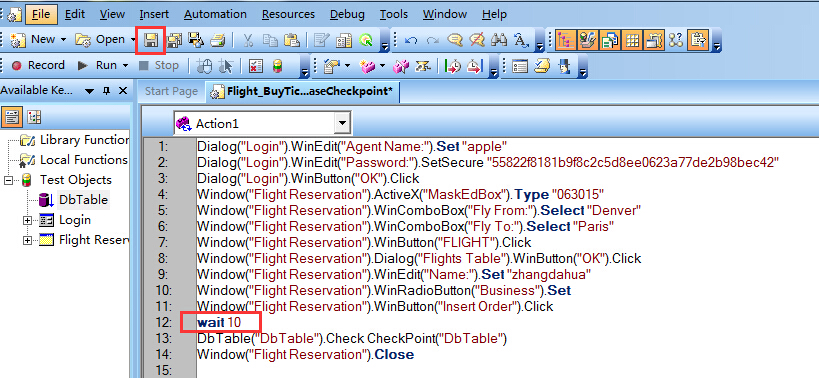Image resolution: width=819 pixels, height=378 pixels.
Task: Open Results with checklist red-X icon
Action: coord(255,66)
